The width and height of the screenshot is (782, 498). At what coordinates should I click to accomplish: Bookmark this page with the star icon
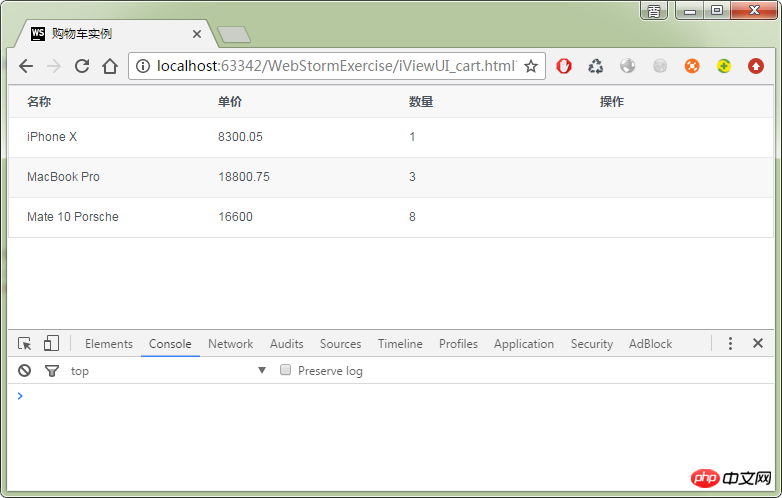coord(531,66)
